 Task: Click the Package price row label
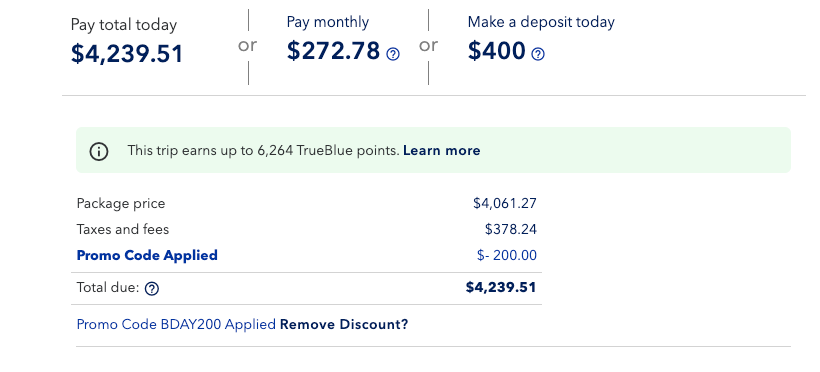tap(121, 203)
